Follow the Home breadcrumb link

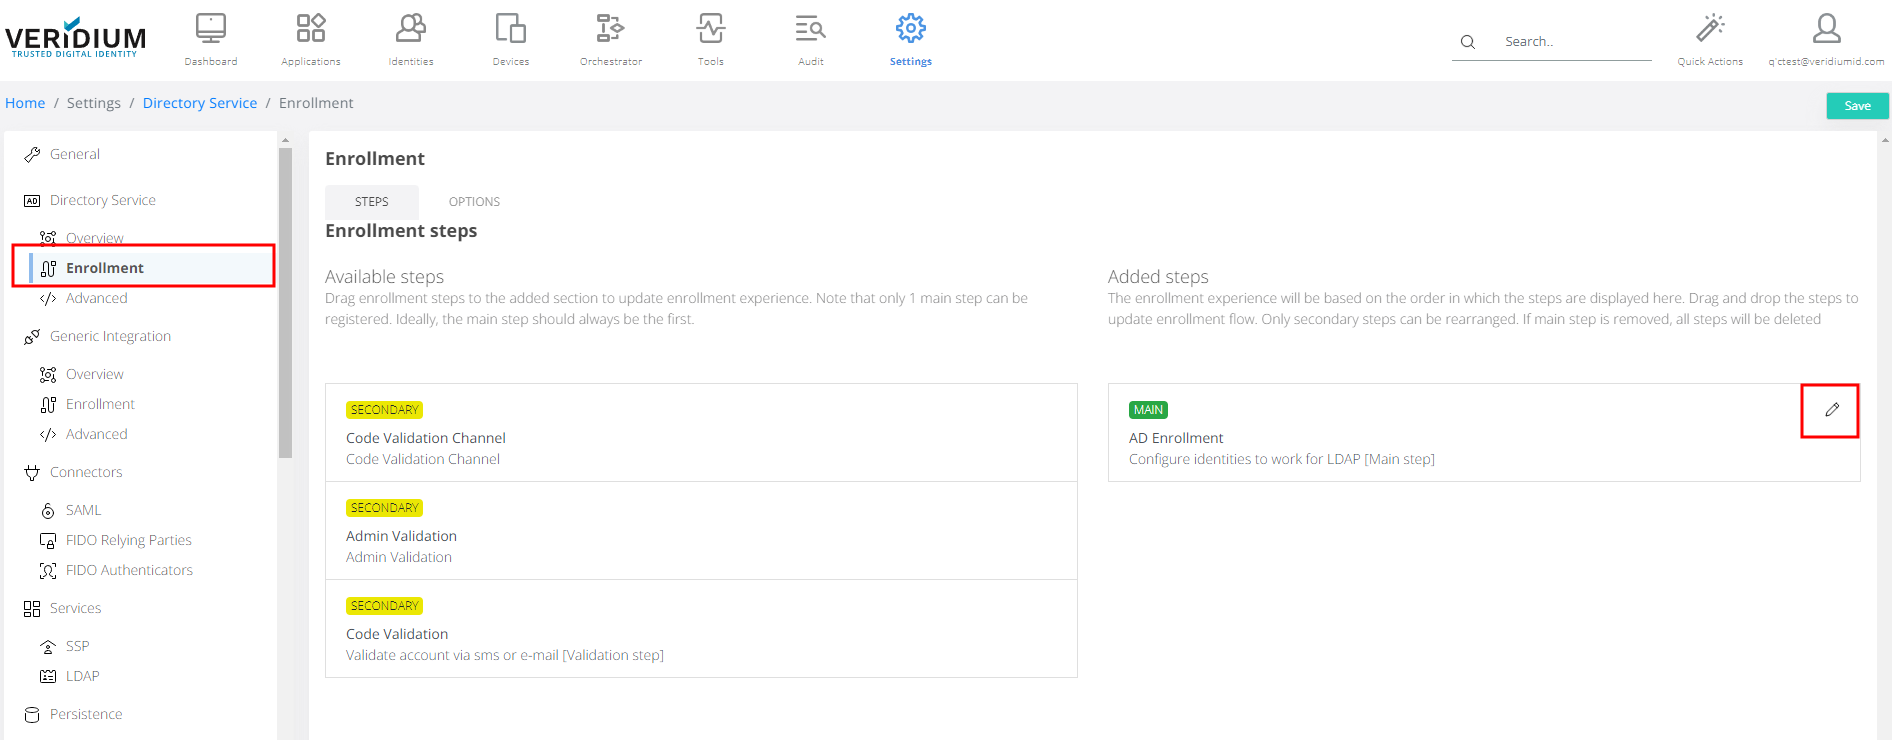coord(25,103)
